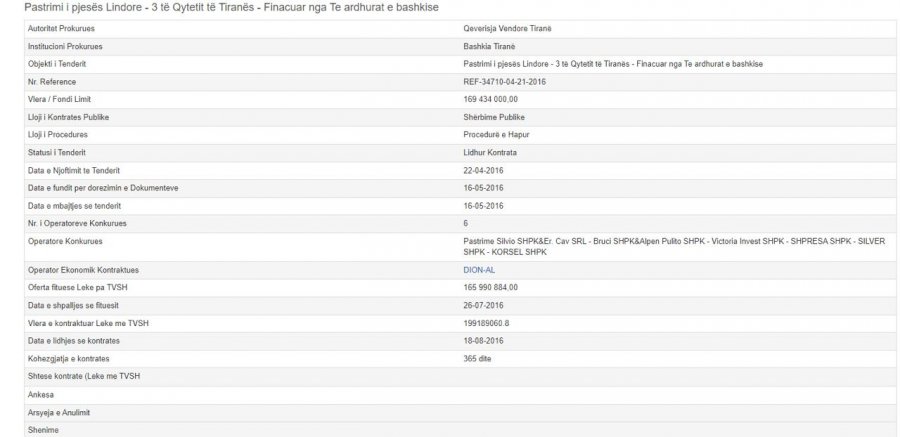The image size is (900, 437).
Task: Click the 'Operator Ekonomik Kontraktues' label
Action: (x=83, y=271)
